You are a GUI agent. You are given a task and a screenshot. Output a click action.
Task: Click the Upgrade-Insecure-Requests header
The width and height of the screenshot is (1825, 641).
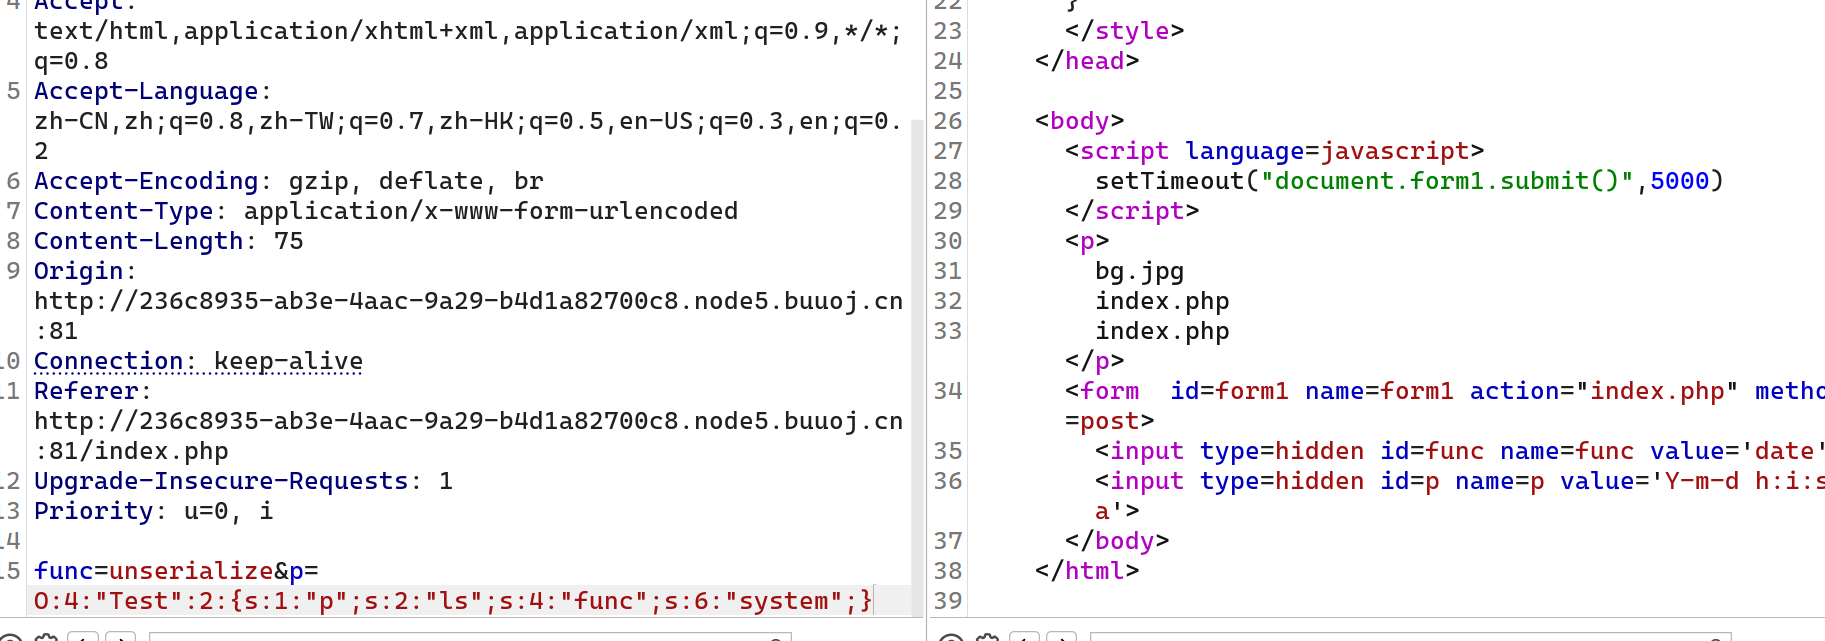click(x=243, y=481)
